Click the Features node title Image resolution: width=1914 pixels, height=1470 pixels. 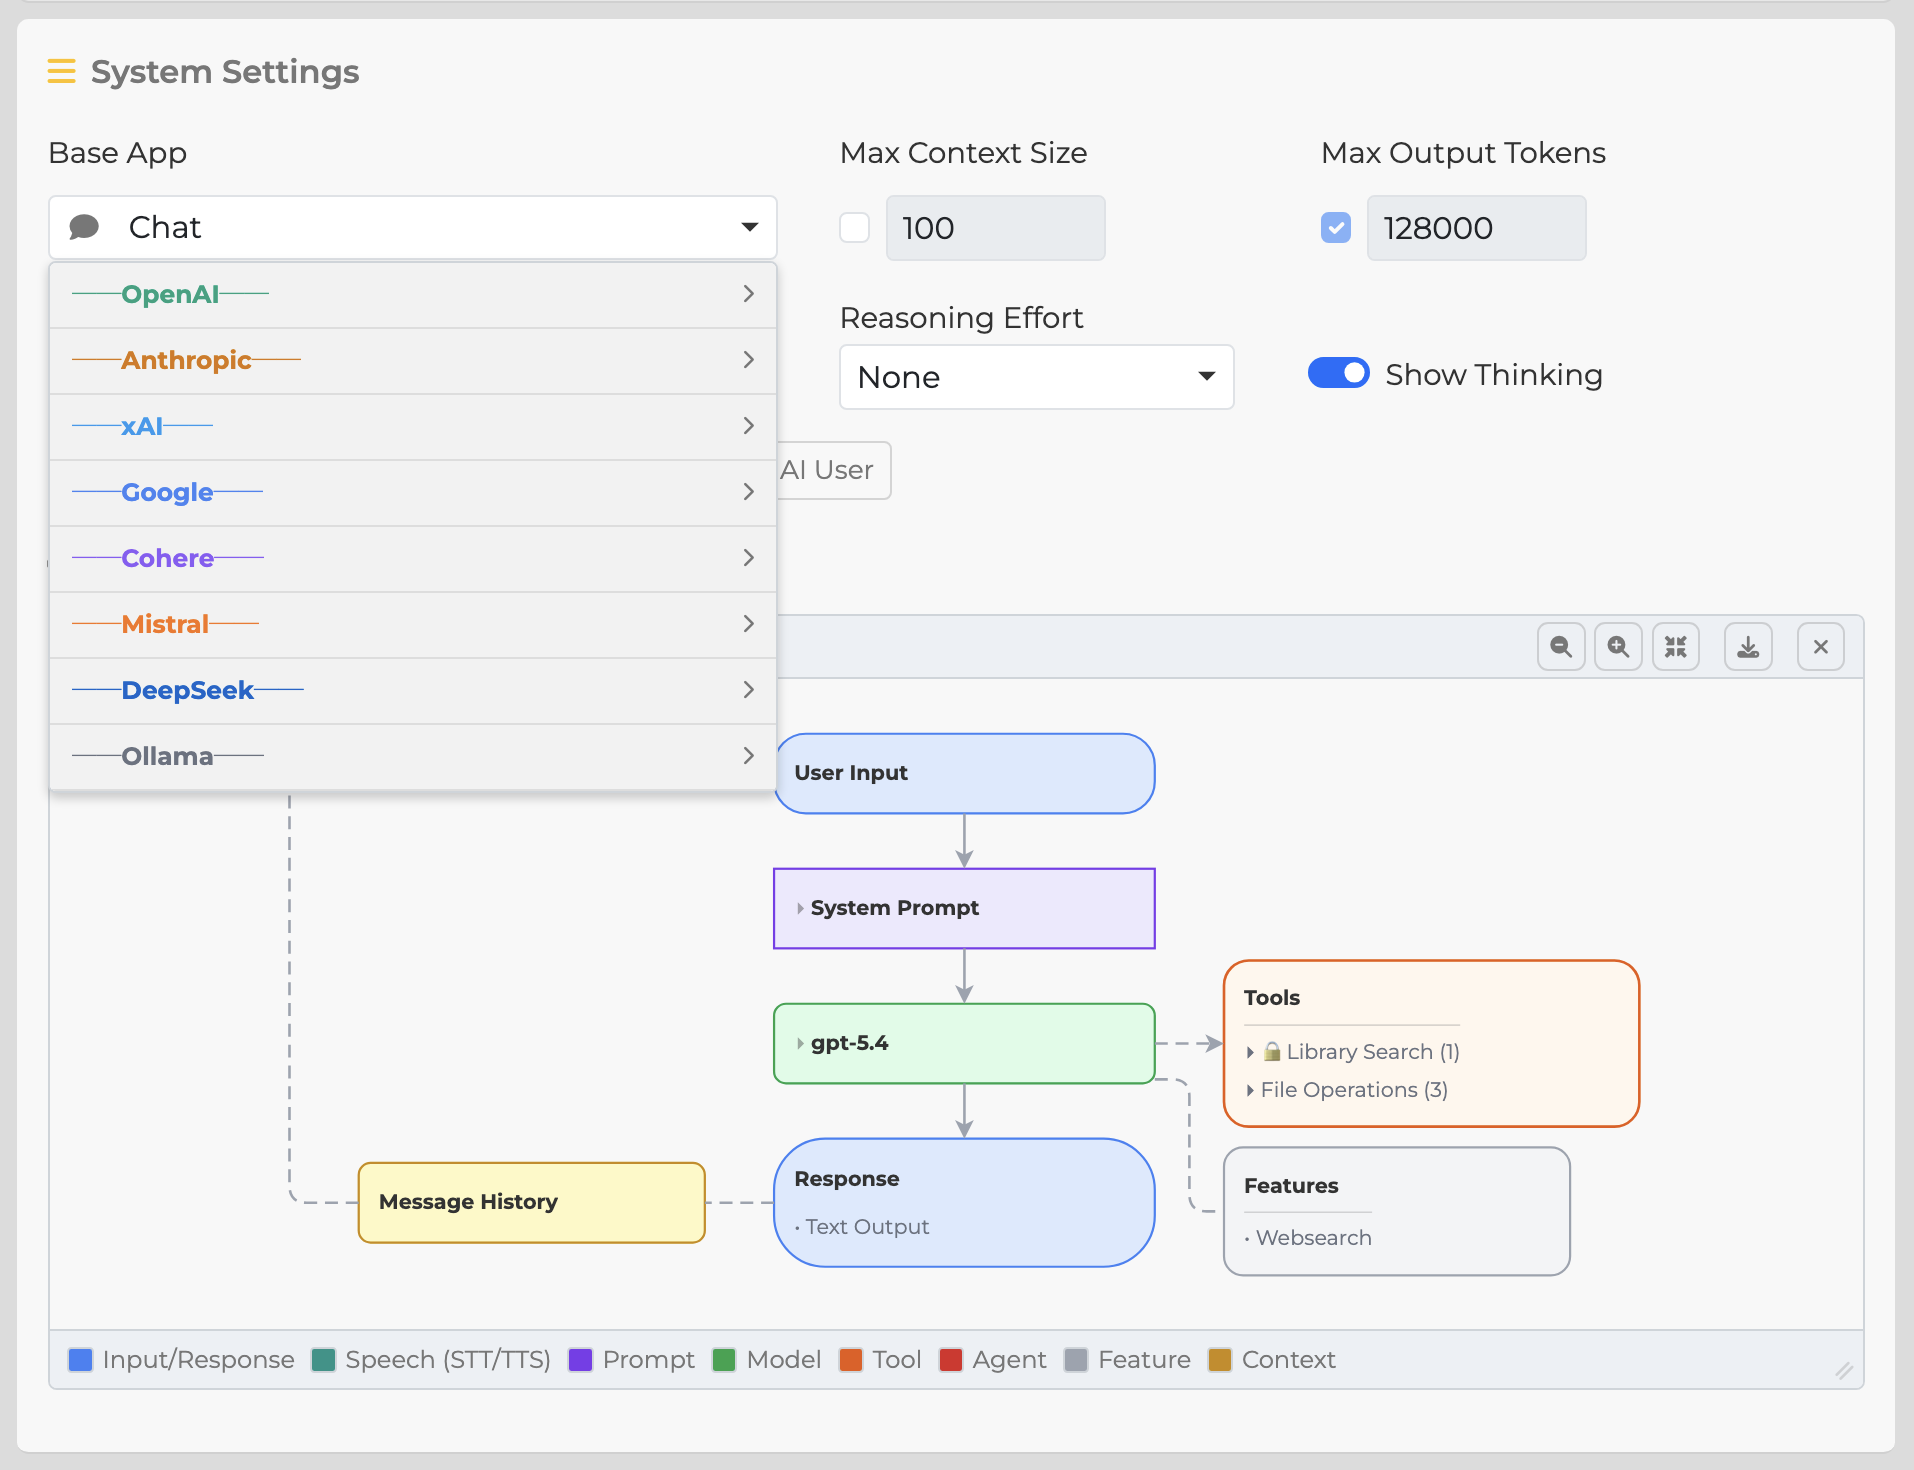click(1291, 1185)
